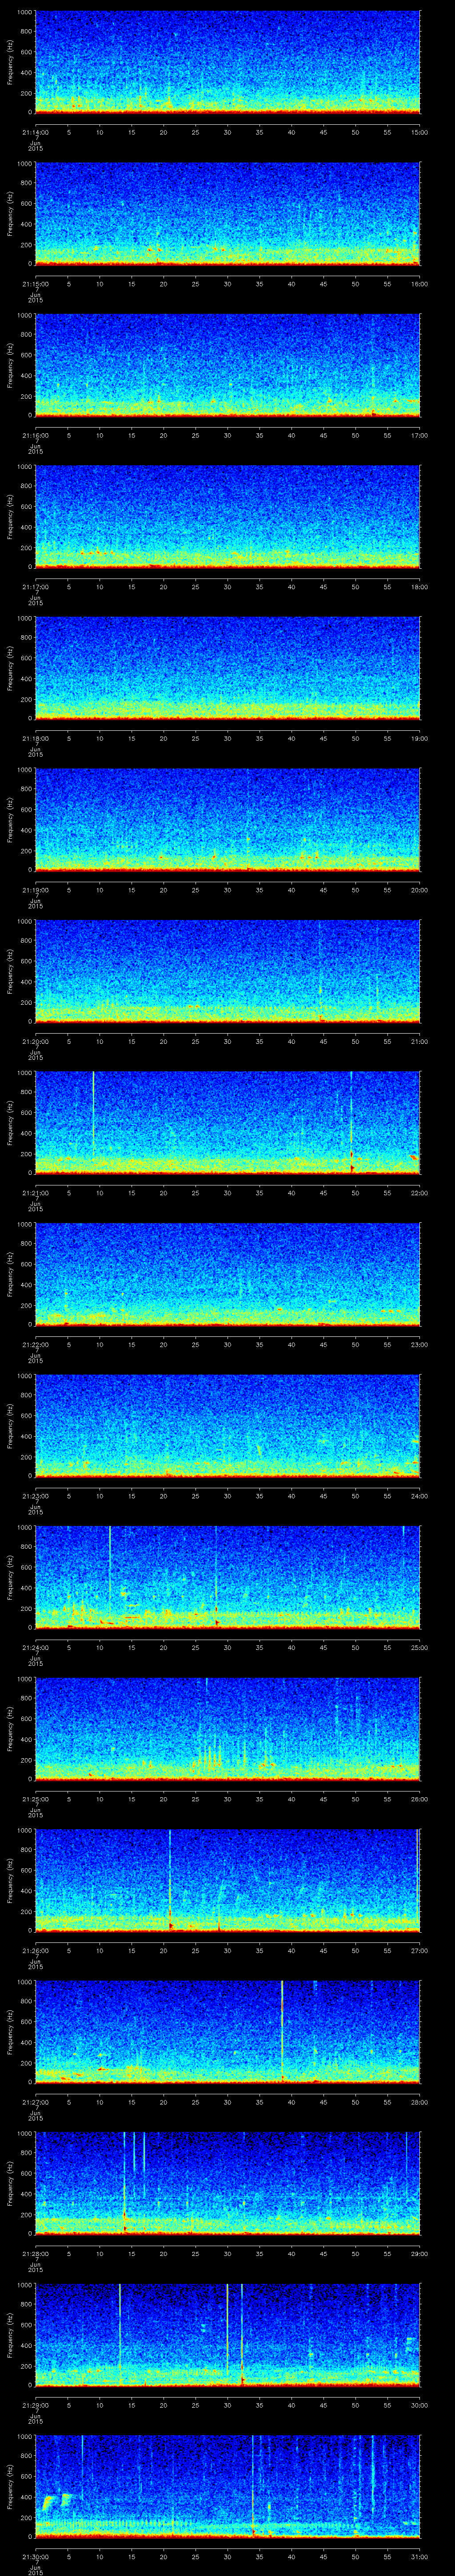Click the 21:20:00 start time label
Image resolution: width=455 pixels, height=2576 pixels.
coord(35,1041)
